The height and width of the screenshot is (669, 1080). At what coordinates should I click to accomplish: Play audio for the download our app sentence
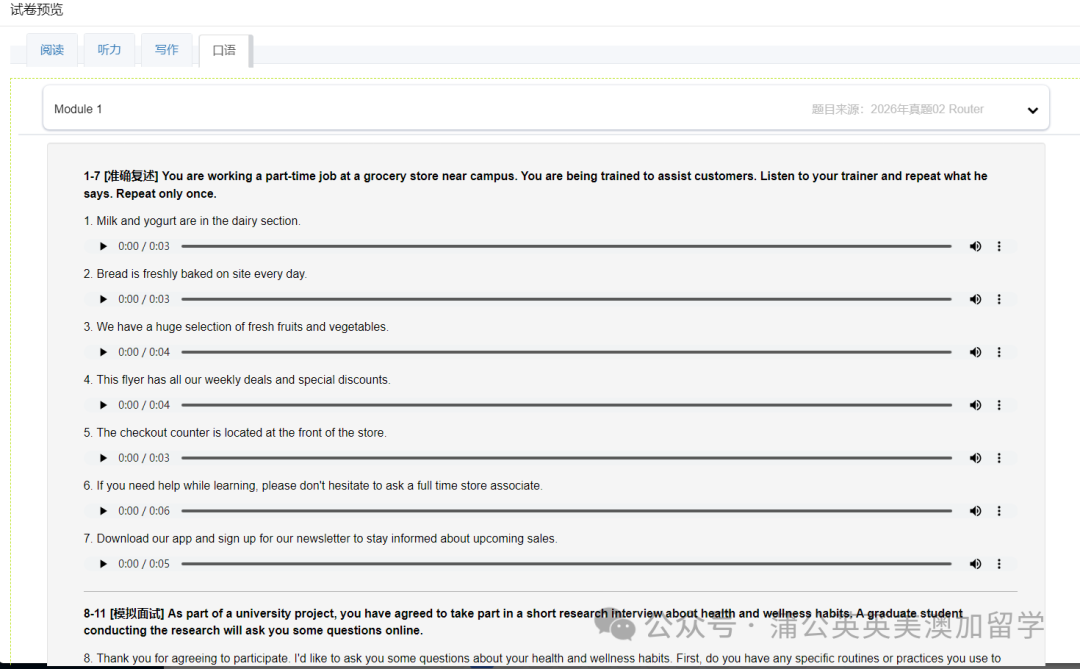(x=102, y=564)
